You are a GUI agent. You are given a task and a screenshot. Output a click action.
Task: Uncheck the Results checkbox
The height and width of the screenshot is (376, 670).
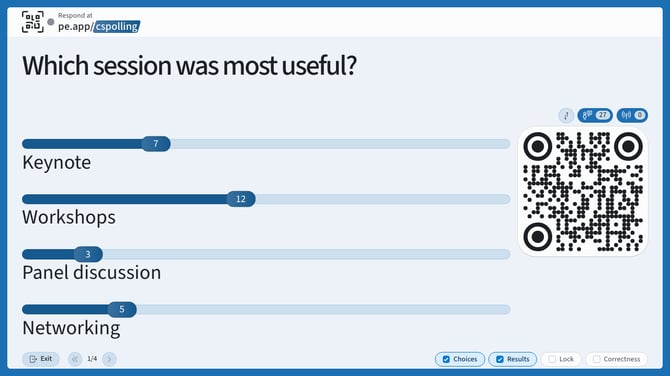500,359
